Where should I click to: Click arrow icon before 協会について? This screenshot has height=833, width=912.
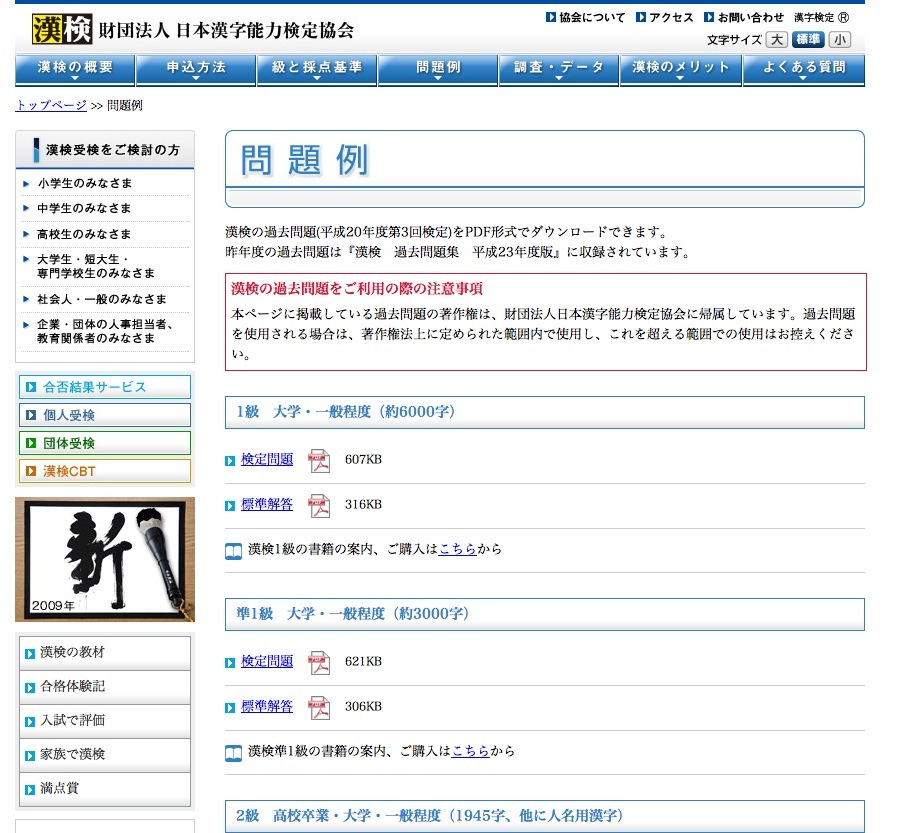(551, 17)
